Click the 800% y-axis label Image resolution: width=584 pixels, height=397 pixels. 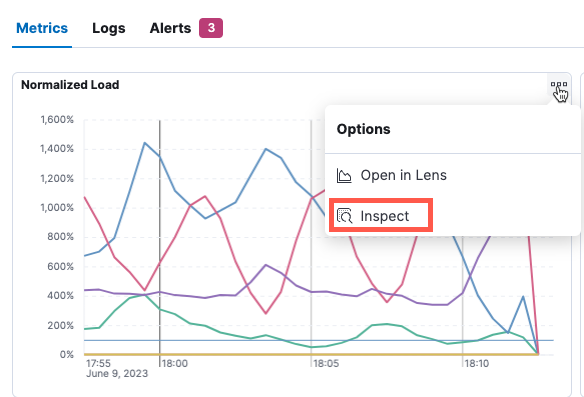tap(60, 237)
